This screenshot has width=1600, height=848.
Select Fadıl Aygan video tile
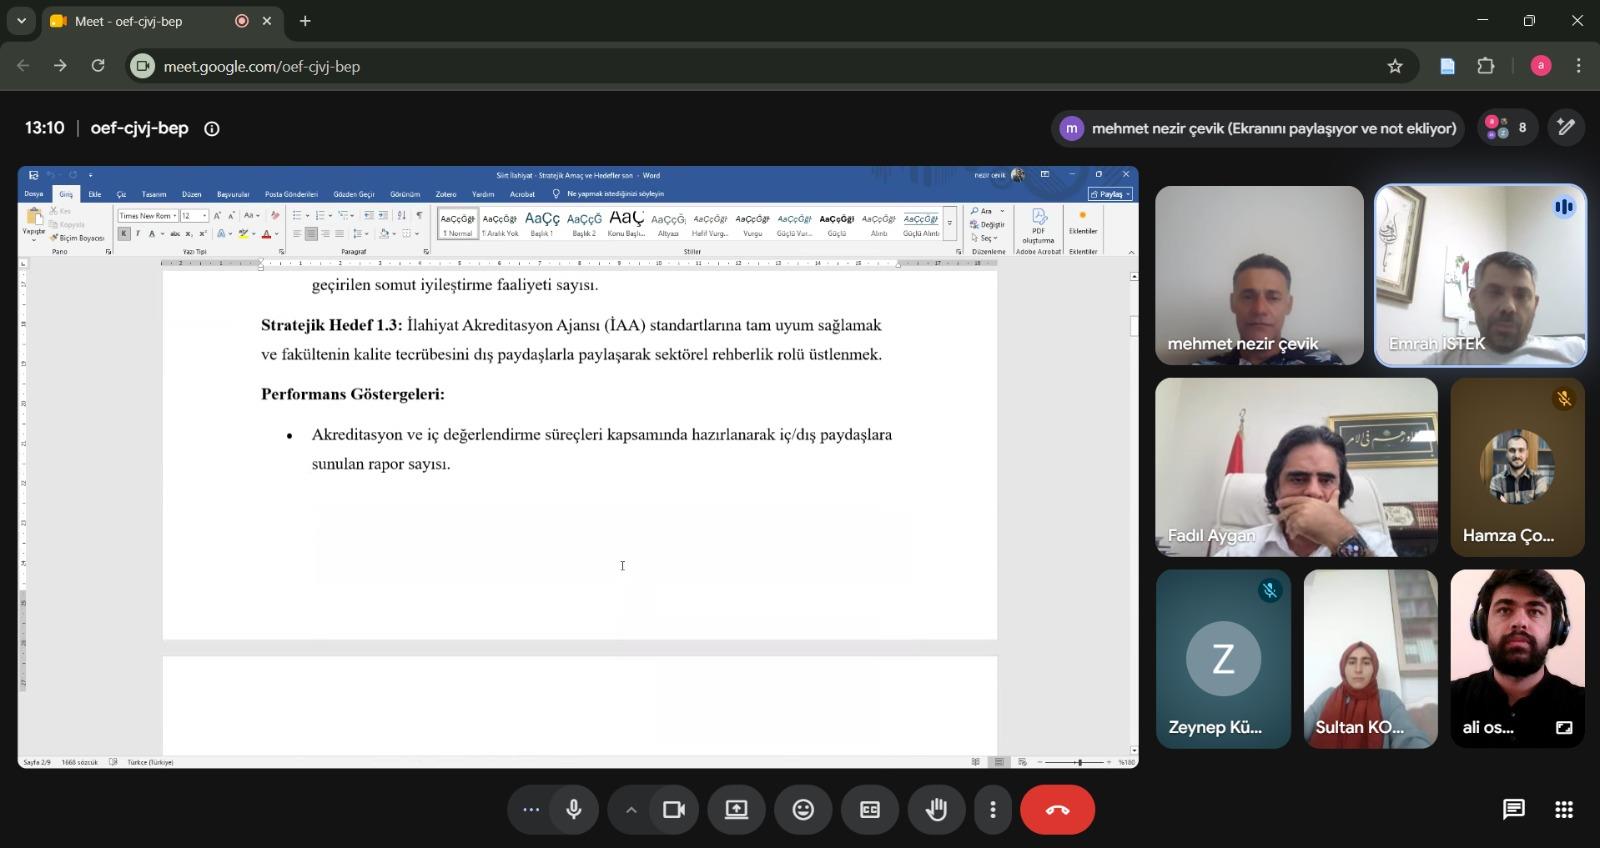(1296, 467)
